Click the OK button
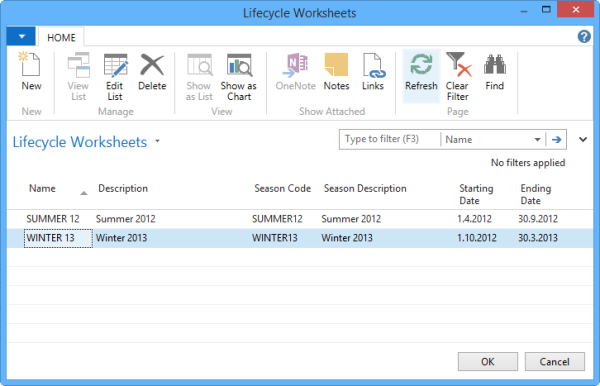This screenshot has height=386, width=600. [x=488, y=362]
